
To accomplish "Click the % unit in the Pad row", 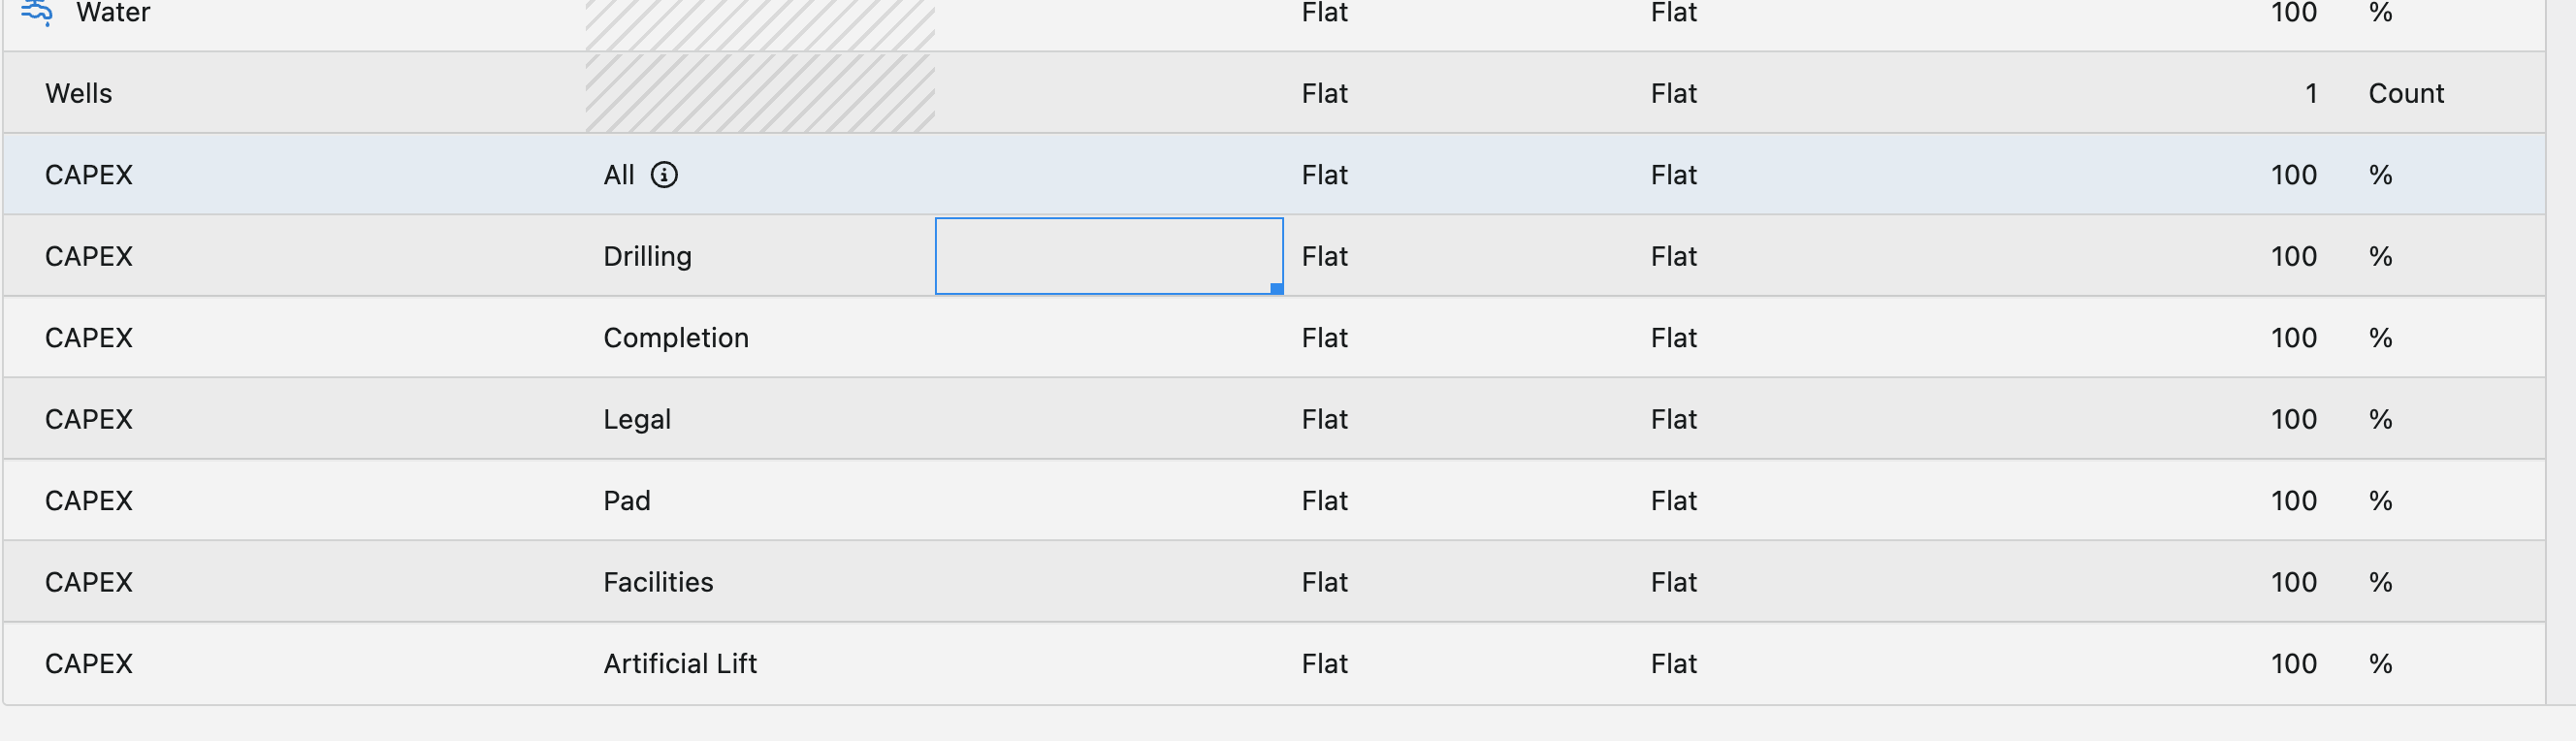I will (x=2380, y=500).
